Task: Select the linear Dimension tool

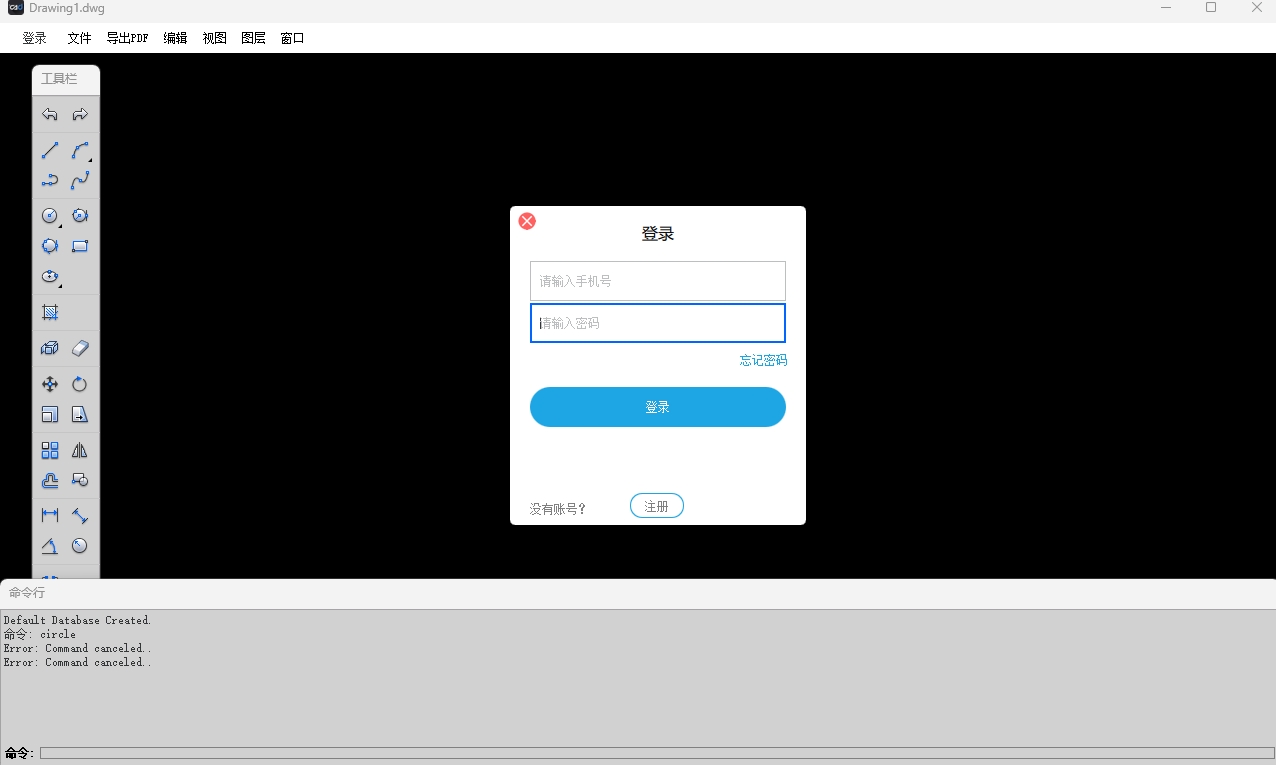Action: tap(49, 514)
